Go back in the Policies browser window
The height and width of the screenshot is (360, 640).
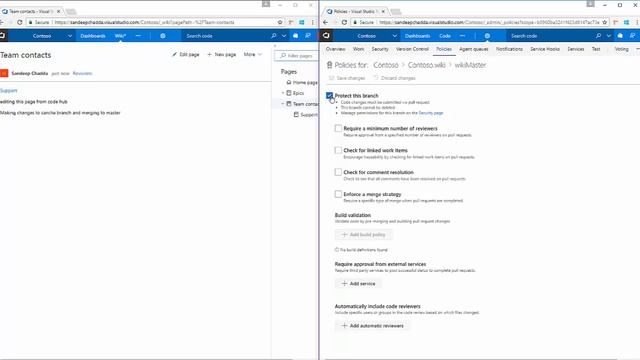(326, 22)
